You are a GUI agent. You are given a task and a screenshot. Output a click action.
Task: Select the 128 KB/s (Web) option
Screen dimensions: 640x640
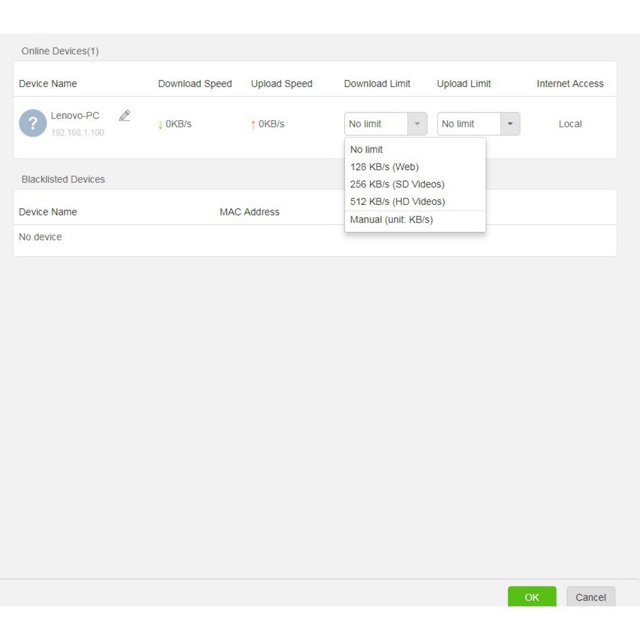click(384, 167)
